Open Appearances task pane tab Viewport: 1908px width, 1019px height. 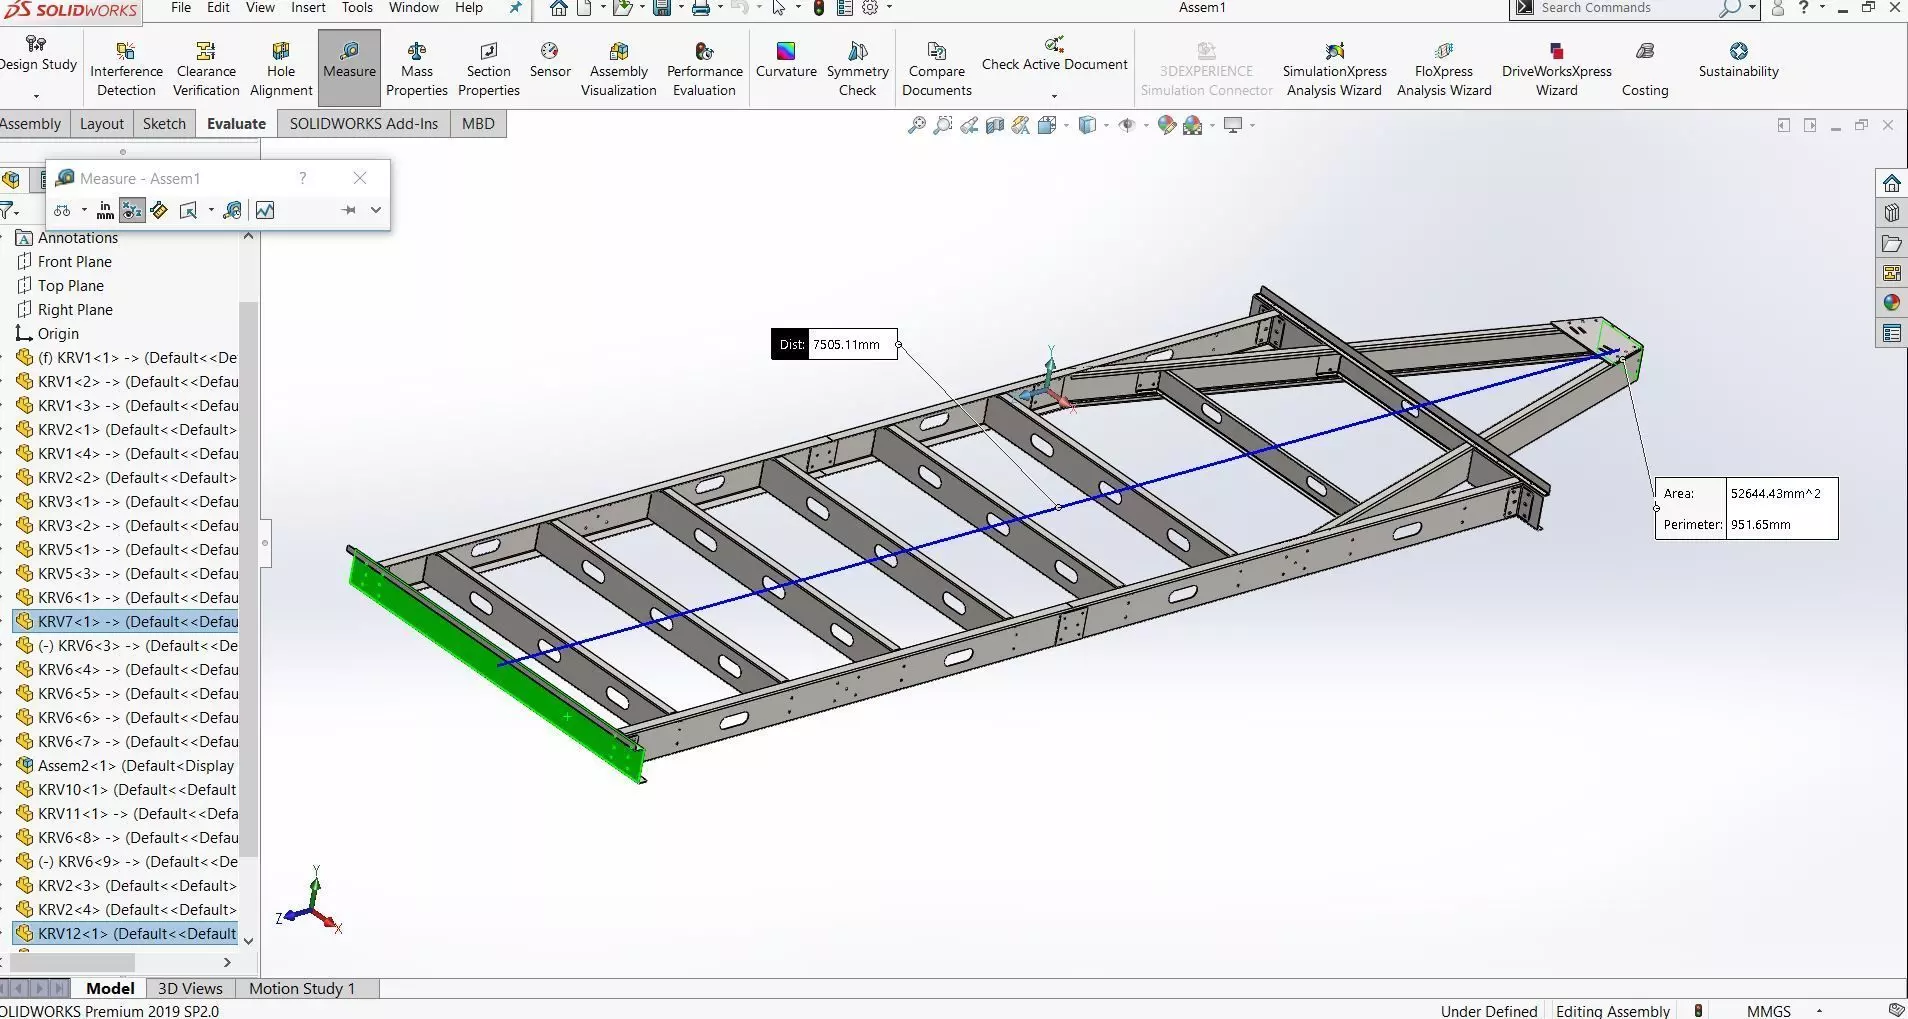(x=1891, y=302)
